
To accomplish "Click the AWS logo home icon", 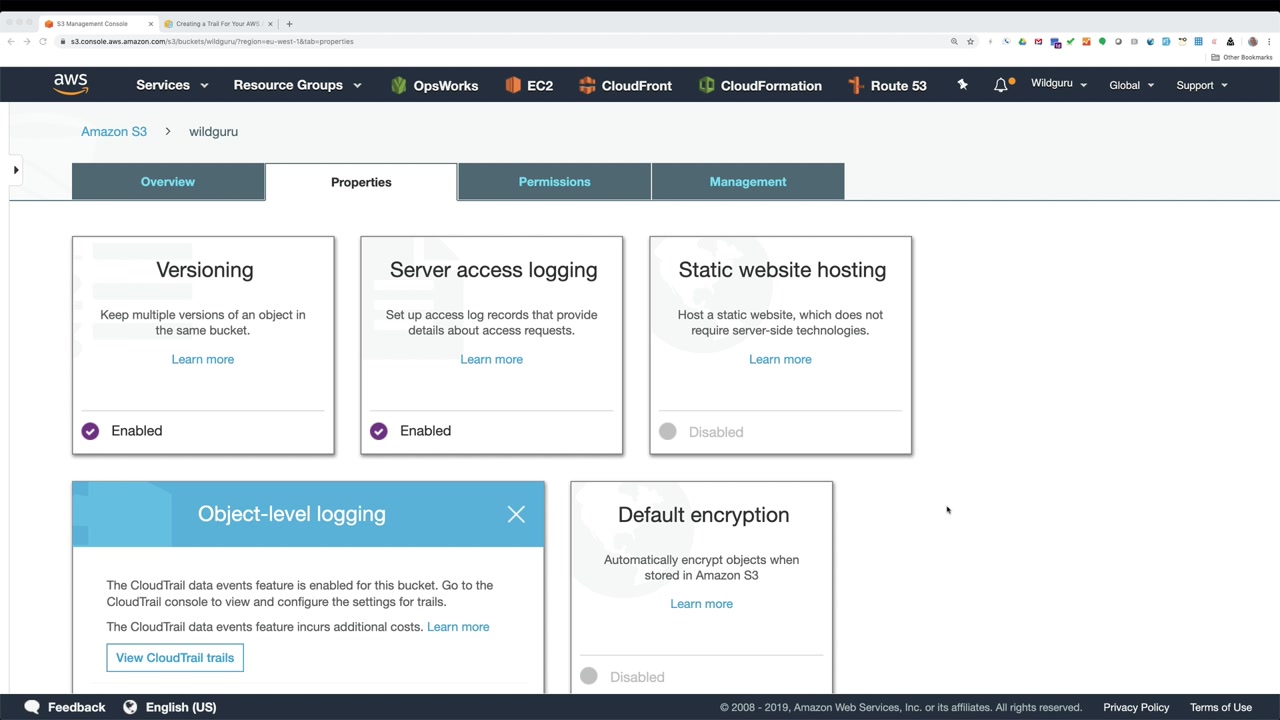I will coord(71,85).
